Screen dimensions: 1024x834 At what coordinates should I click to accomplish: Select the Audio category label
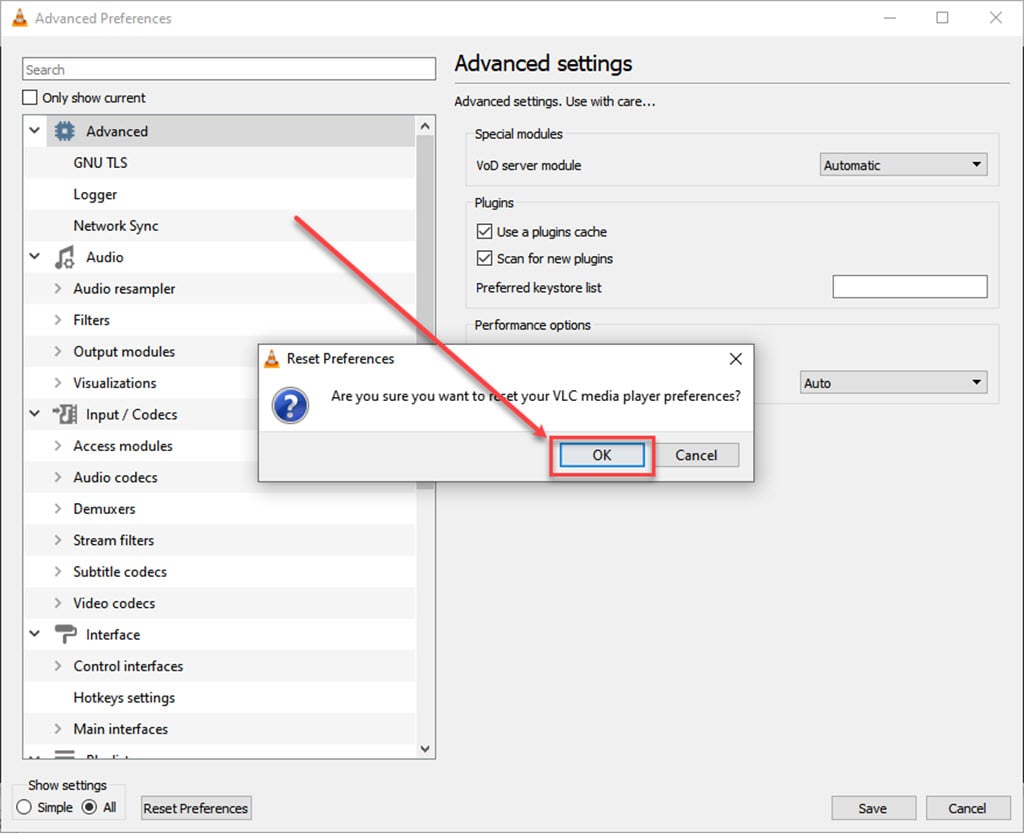[104, 257]
